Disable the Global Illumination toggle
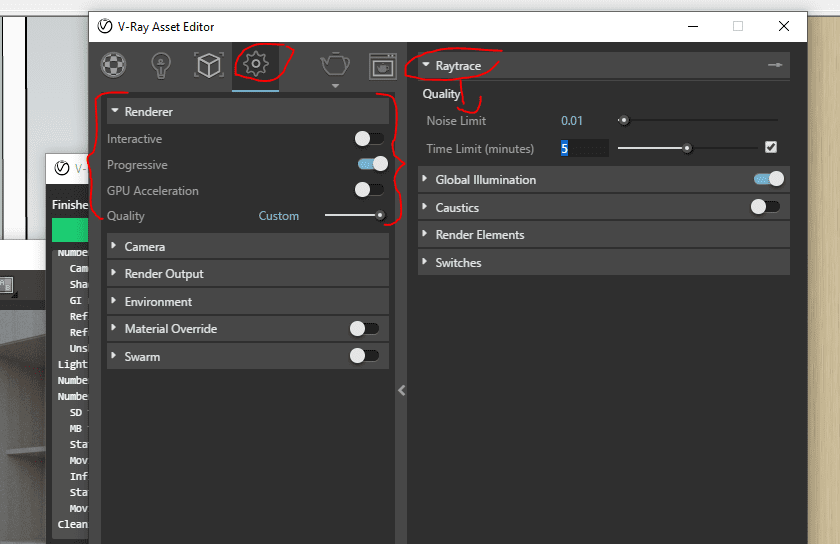The width and height of the screenshot is (840, 544). click(769, 179)
